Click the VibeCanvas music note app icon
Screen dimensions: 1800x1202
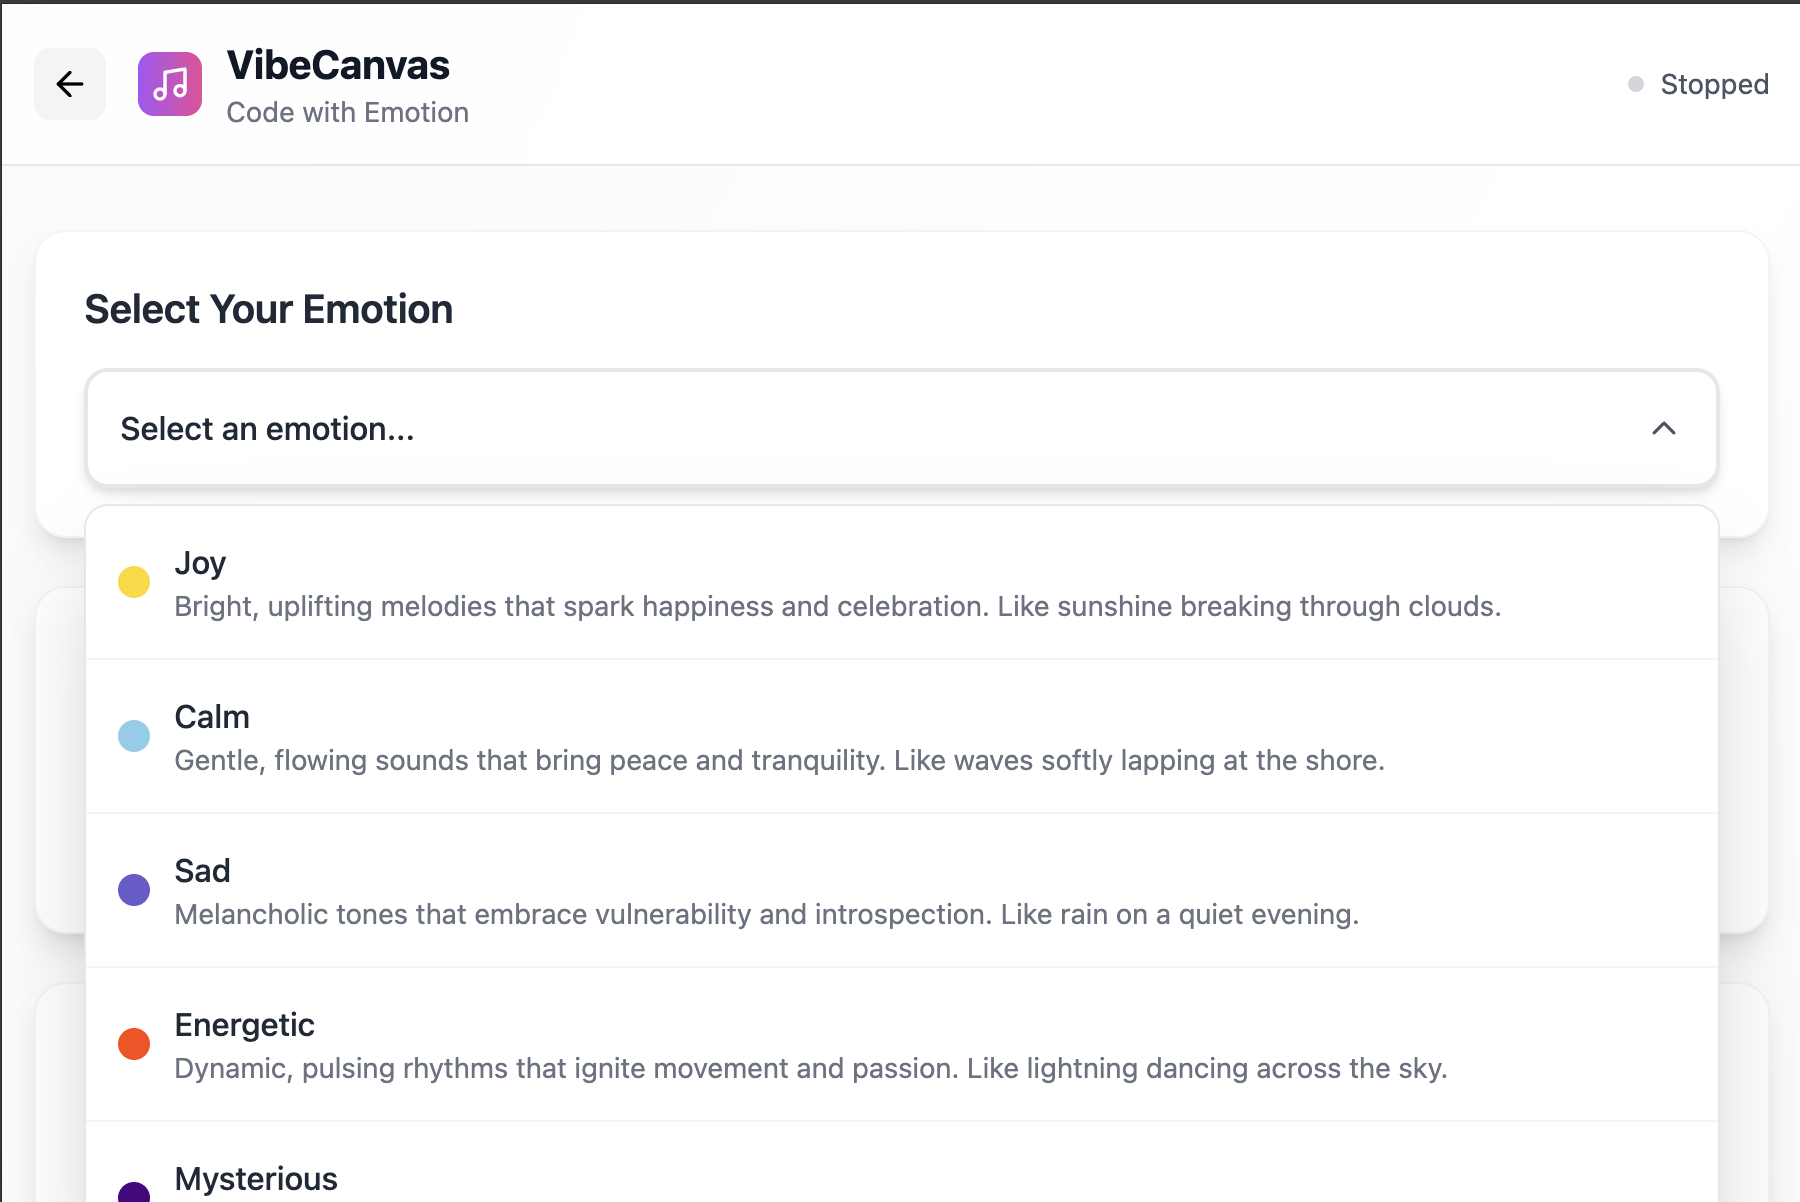point(169,84)
